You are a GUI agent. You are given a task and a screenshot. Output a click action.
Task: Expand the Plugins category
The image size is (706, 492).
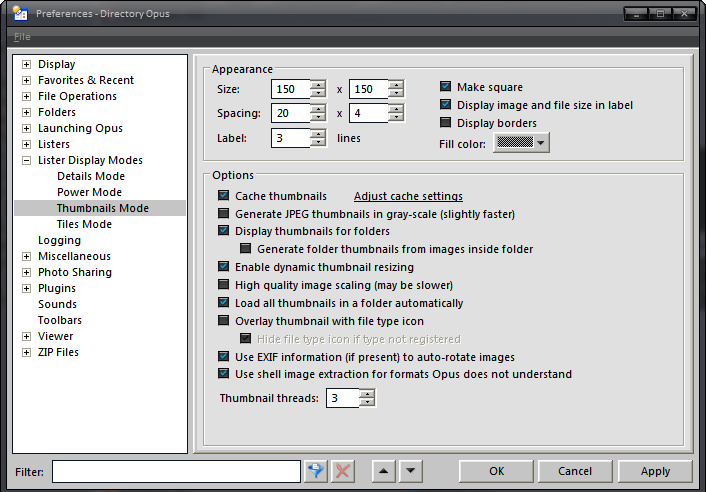pyautogui.click(x=27, y=289)
